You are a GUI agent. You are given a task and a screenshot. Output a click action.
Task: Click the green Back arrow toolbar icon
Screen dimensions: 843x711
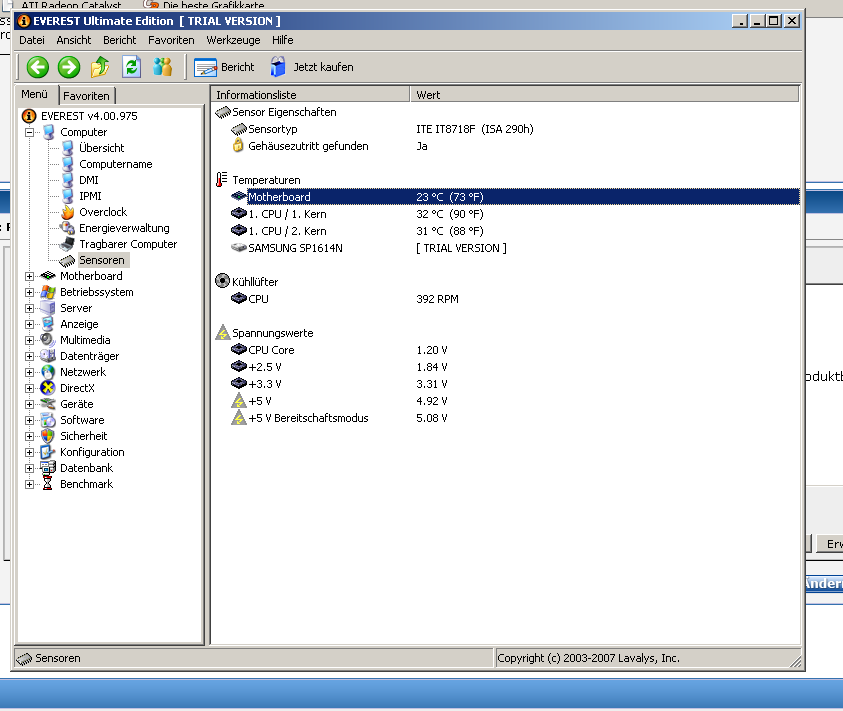click(38, 67)
